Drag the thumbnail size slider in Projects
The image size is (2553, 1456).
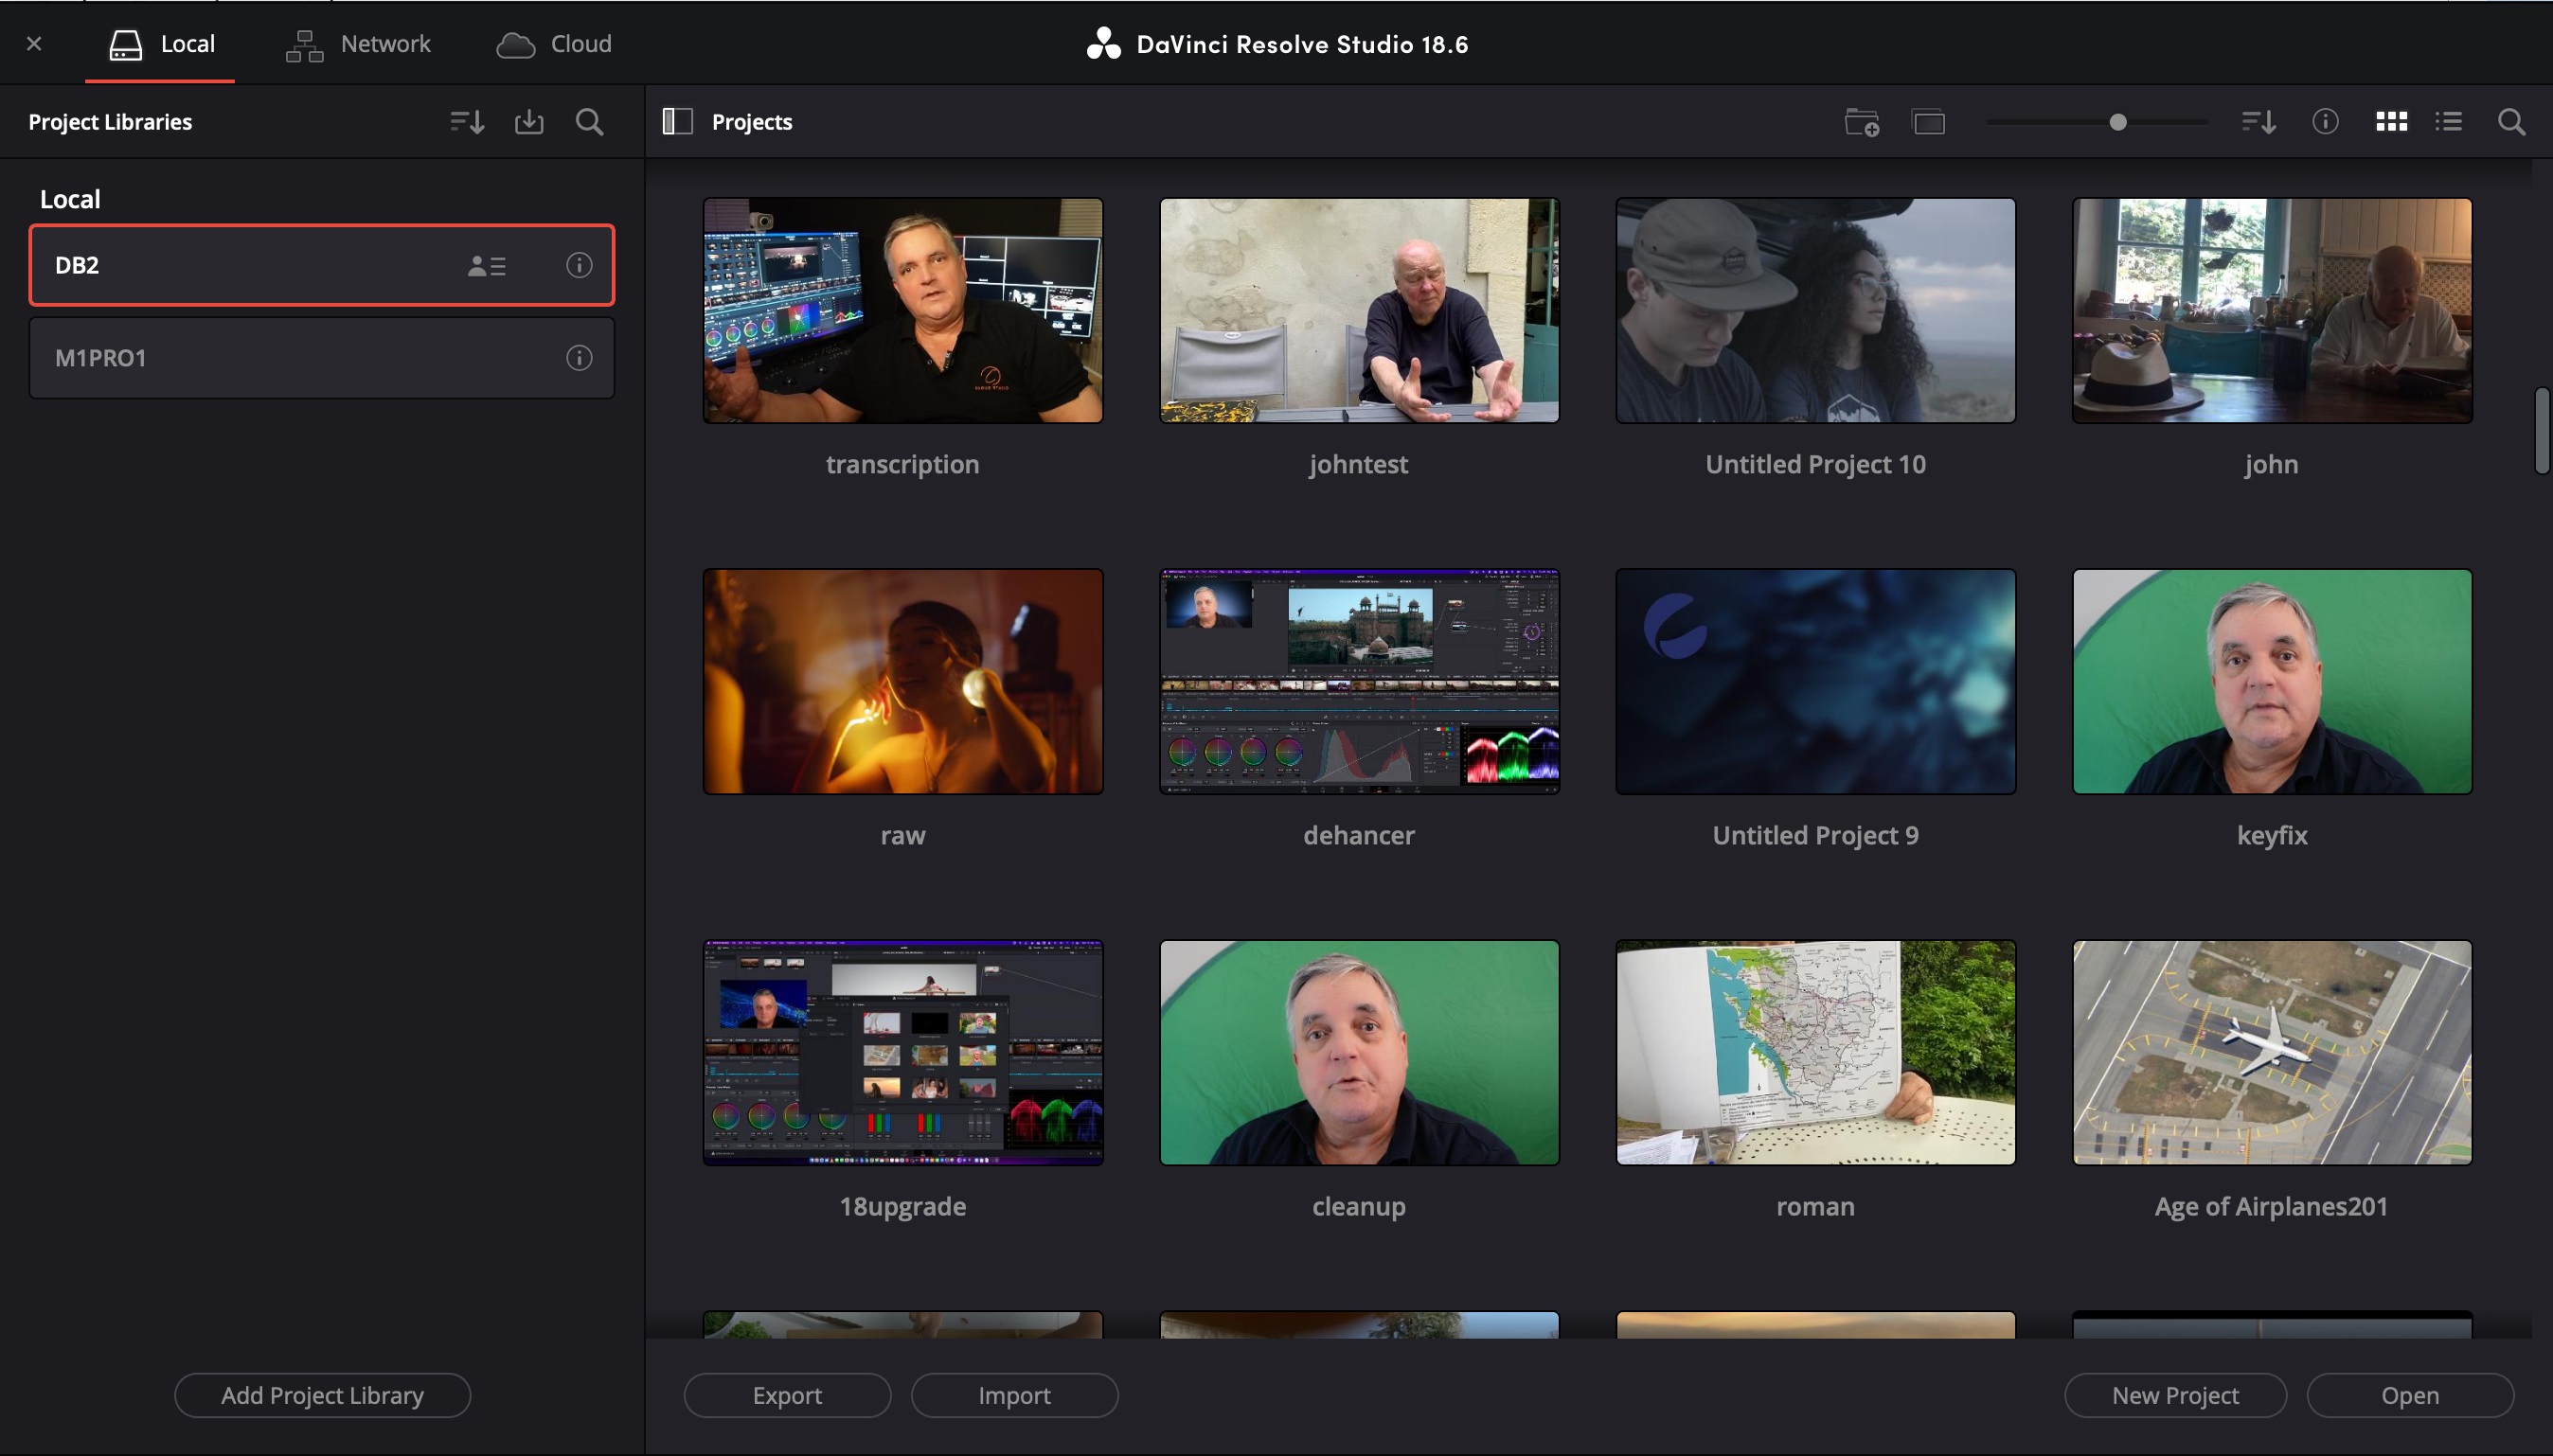2116,123
